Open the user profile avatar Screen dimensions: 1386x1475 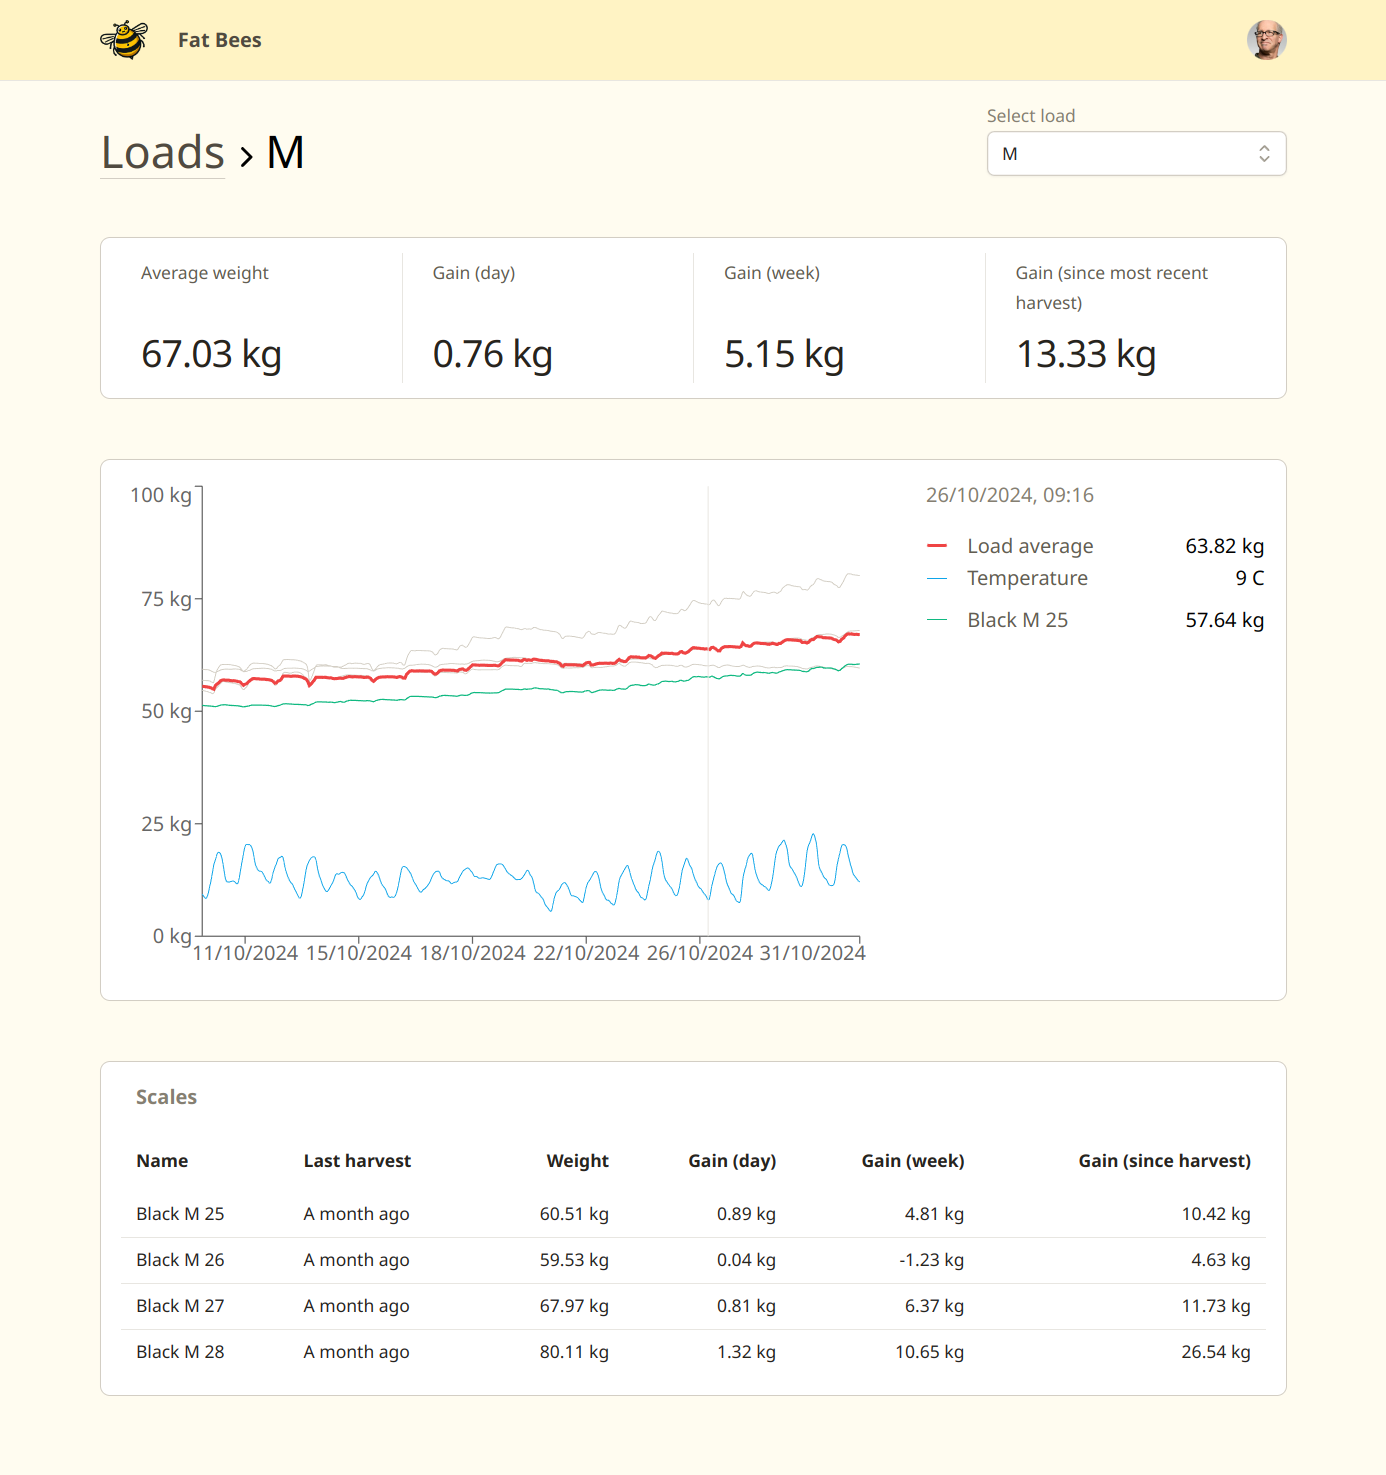pyautogui.click(x=1266, y=40)
